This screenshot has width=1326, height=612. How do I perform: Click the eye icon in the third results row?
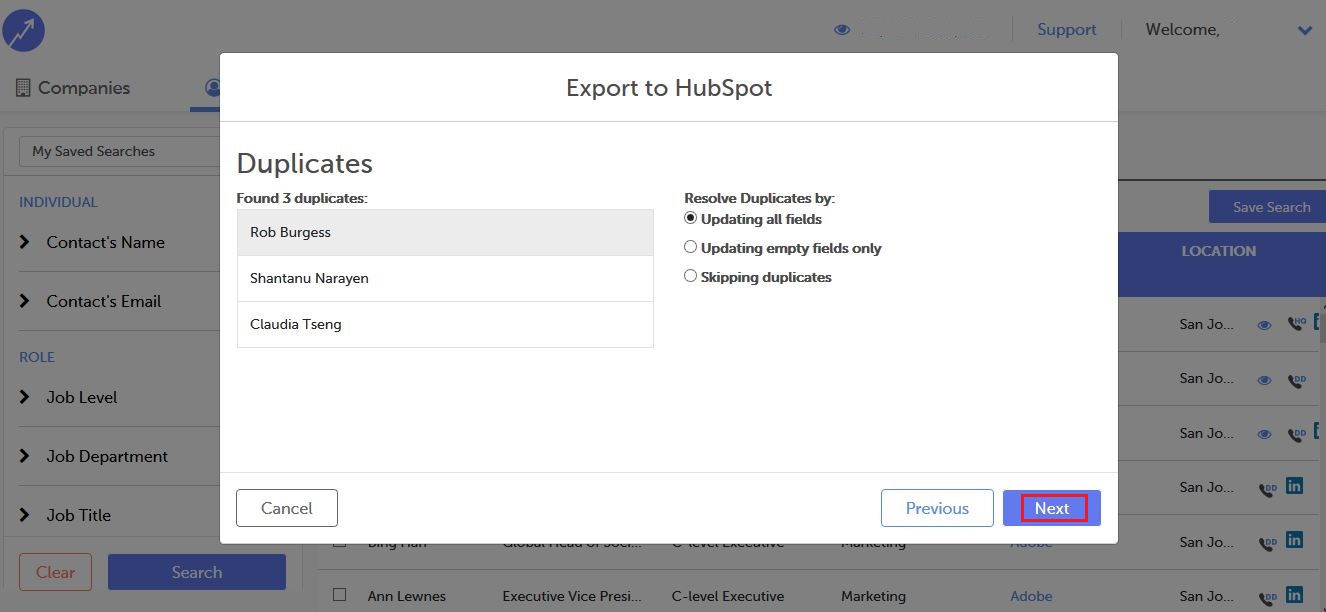[x=1265, y=434]
